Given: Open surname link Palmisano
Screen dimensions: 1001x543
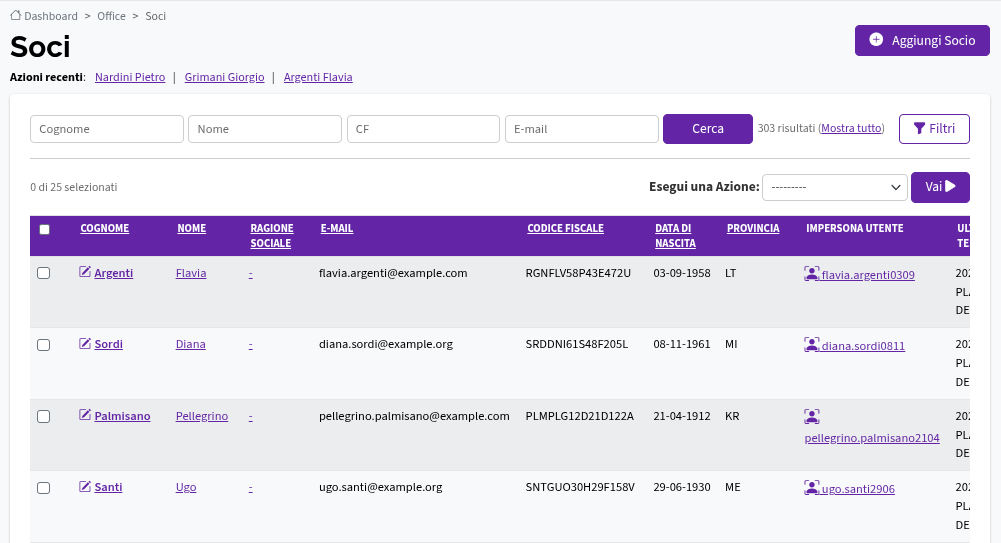Looking at the screenshot, I should (123, 416).
